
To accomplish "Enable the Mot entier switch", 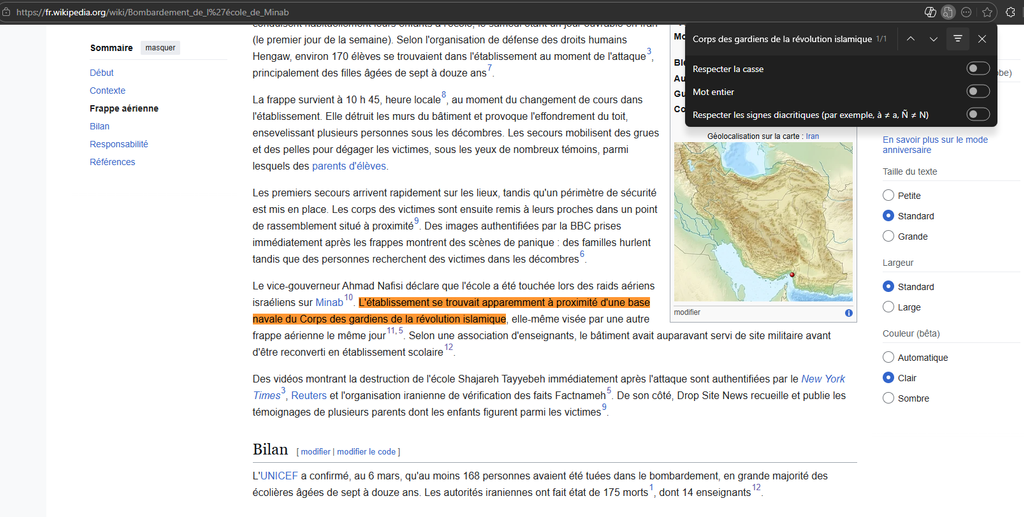I will click(x=978, y=92).
